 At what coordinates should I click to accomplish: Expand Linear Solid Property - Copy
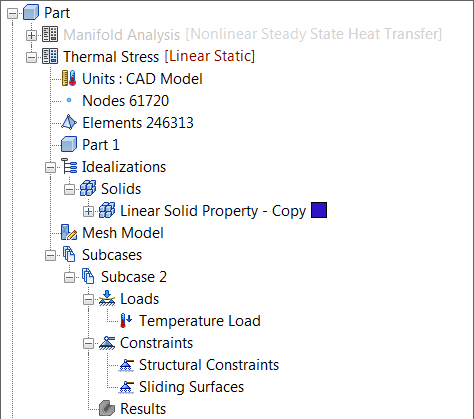click(88, 211)
